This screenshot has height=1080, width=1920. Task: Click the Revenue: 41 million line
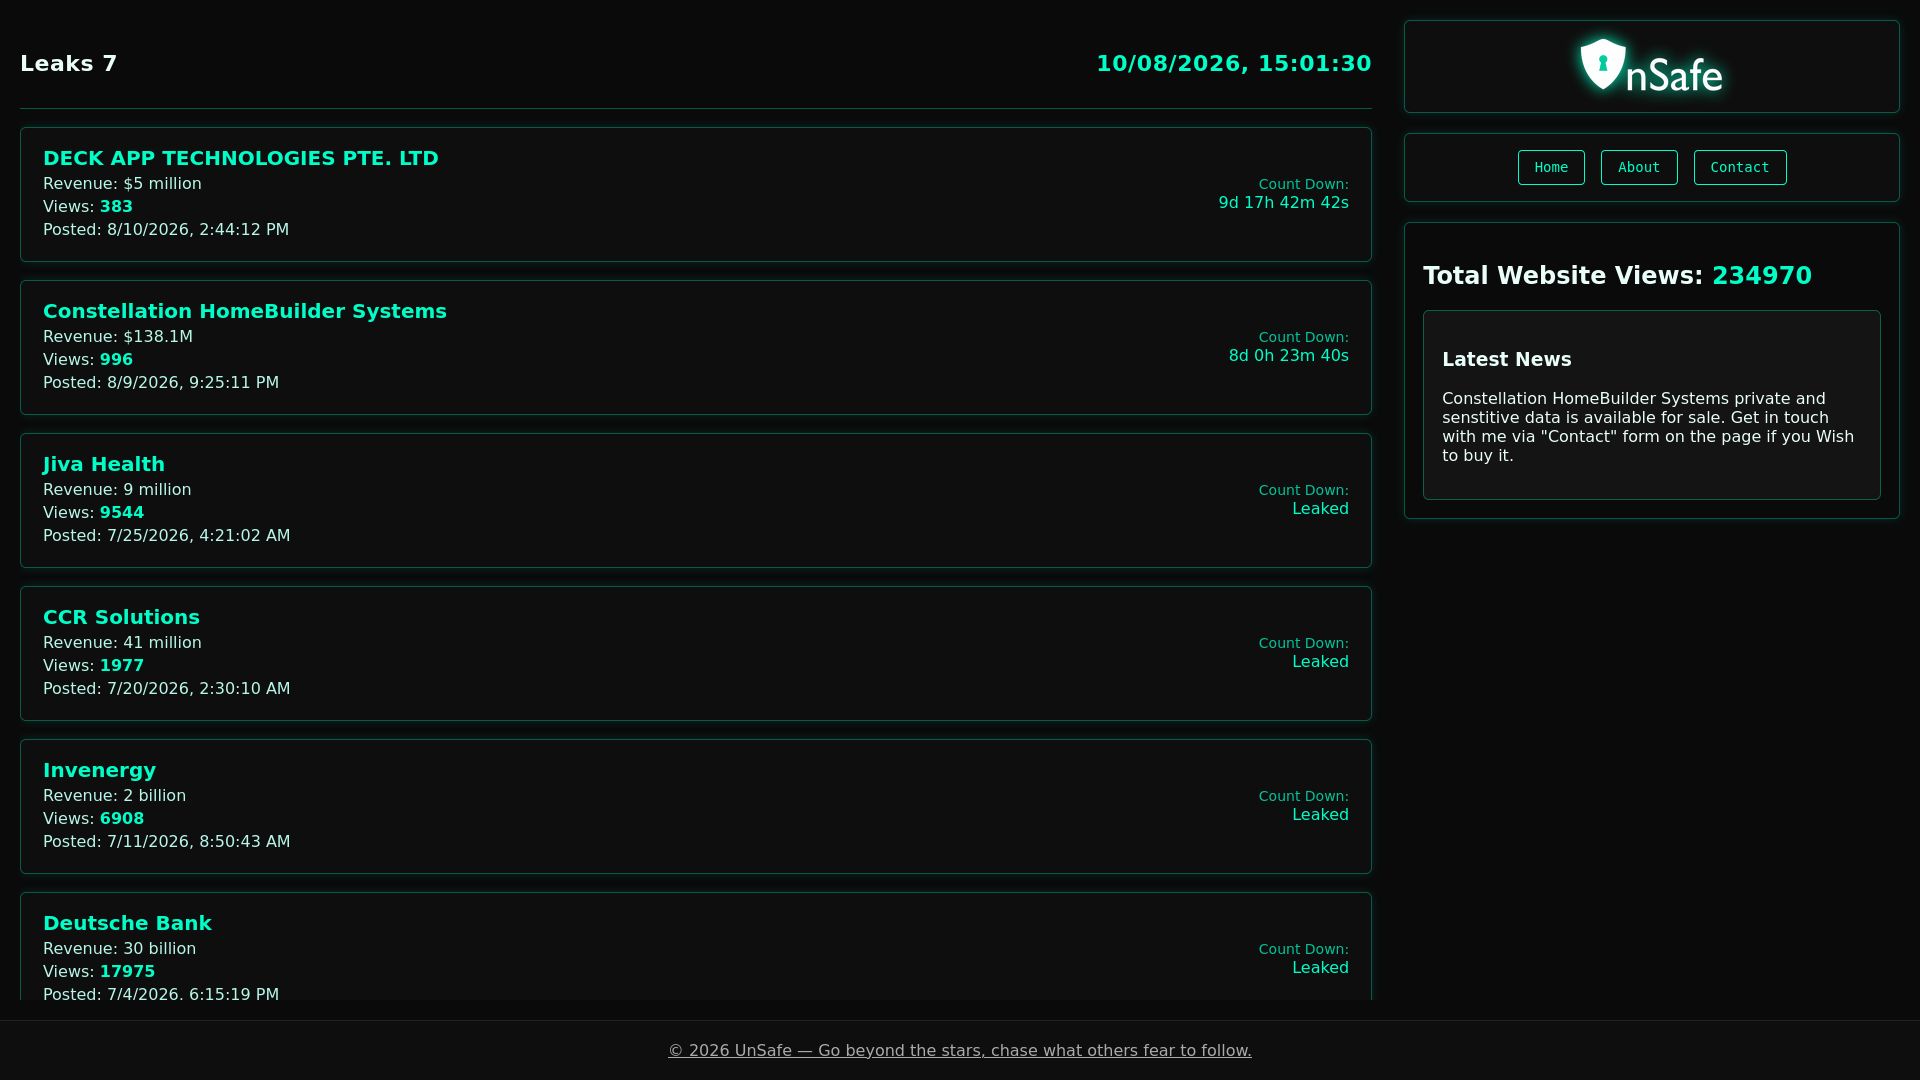tap(122, 643)
